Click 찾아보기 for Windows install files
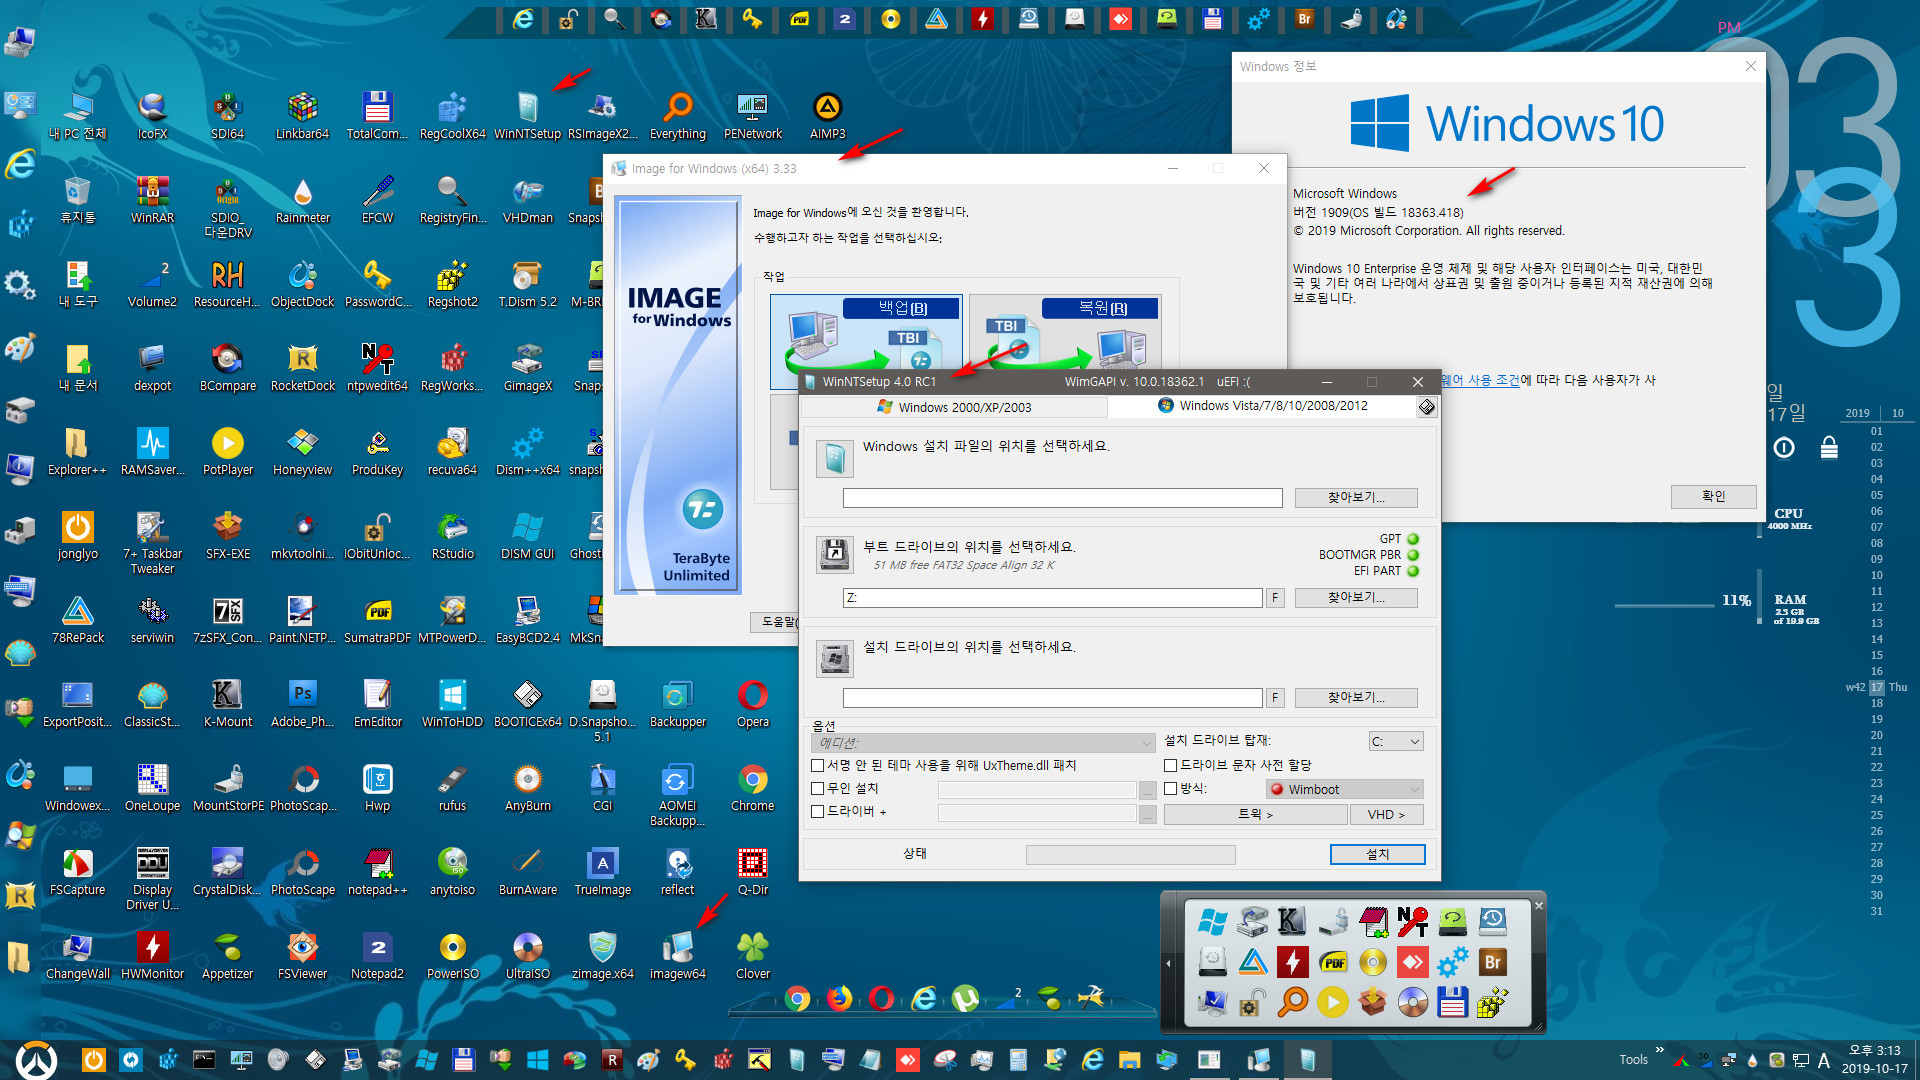 pos(1356,498)
